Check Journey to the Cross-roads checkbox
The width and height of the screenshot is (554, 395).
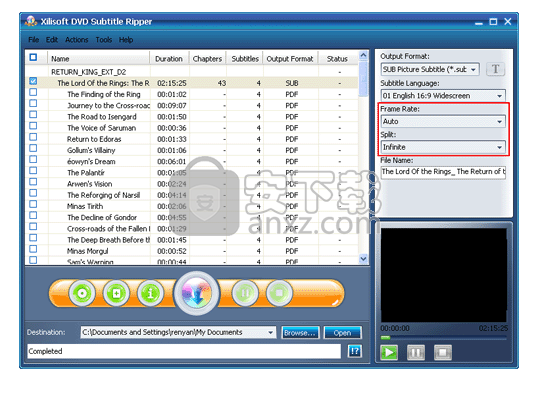33,104
